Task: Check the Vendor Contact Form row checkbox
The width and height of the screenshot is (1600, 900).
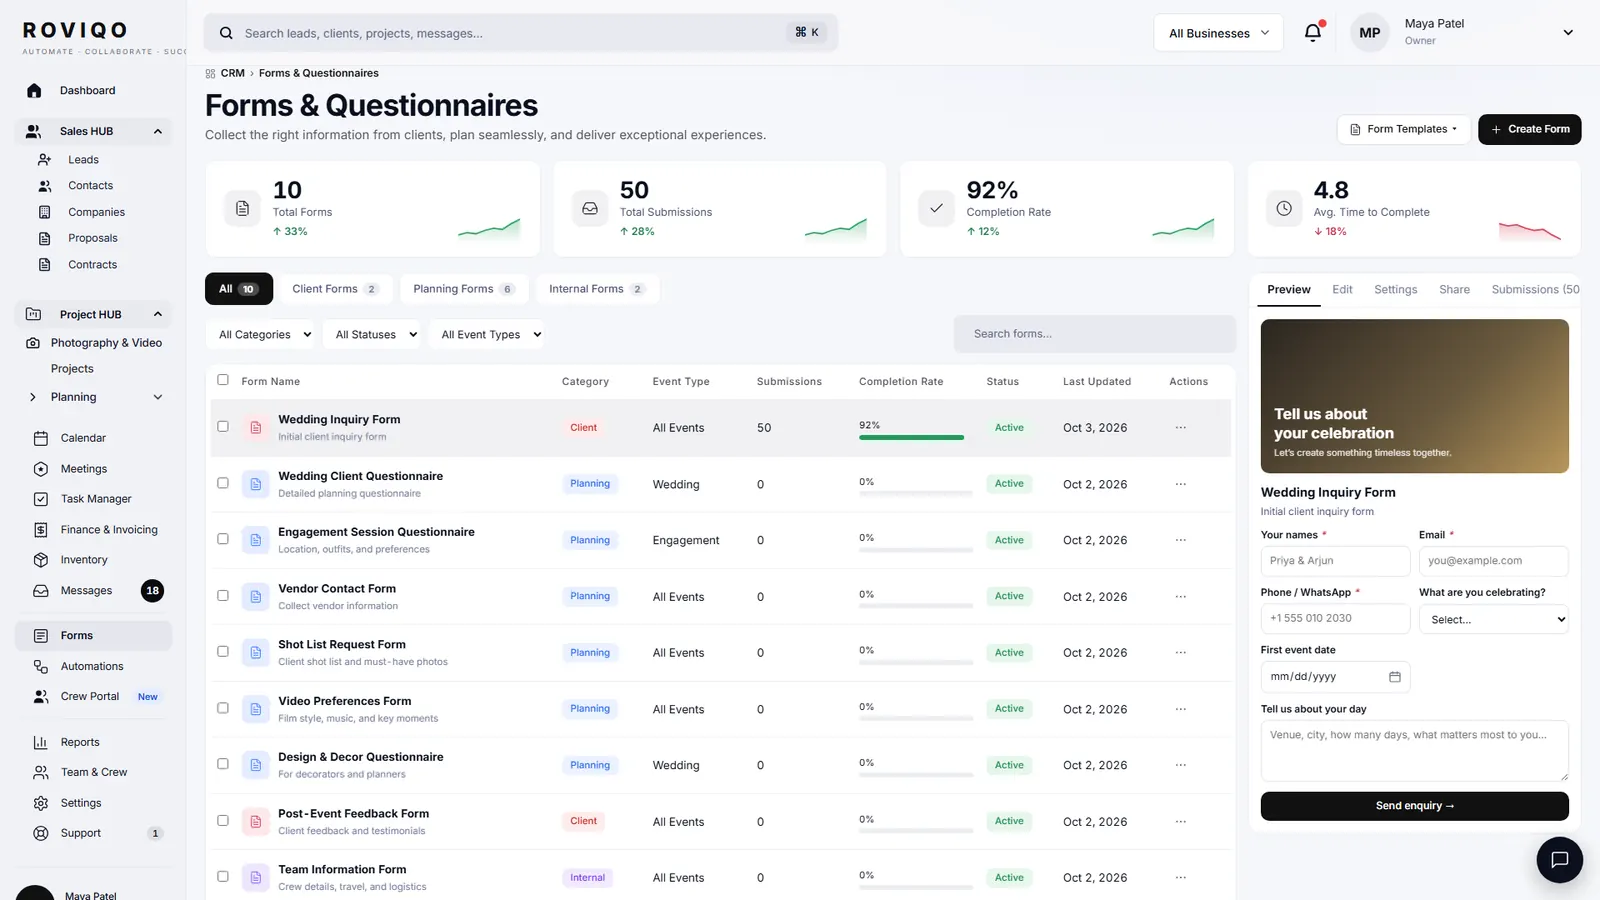Action: click(223, 595)
